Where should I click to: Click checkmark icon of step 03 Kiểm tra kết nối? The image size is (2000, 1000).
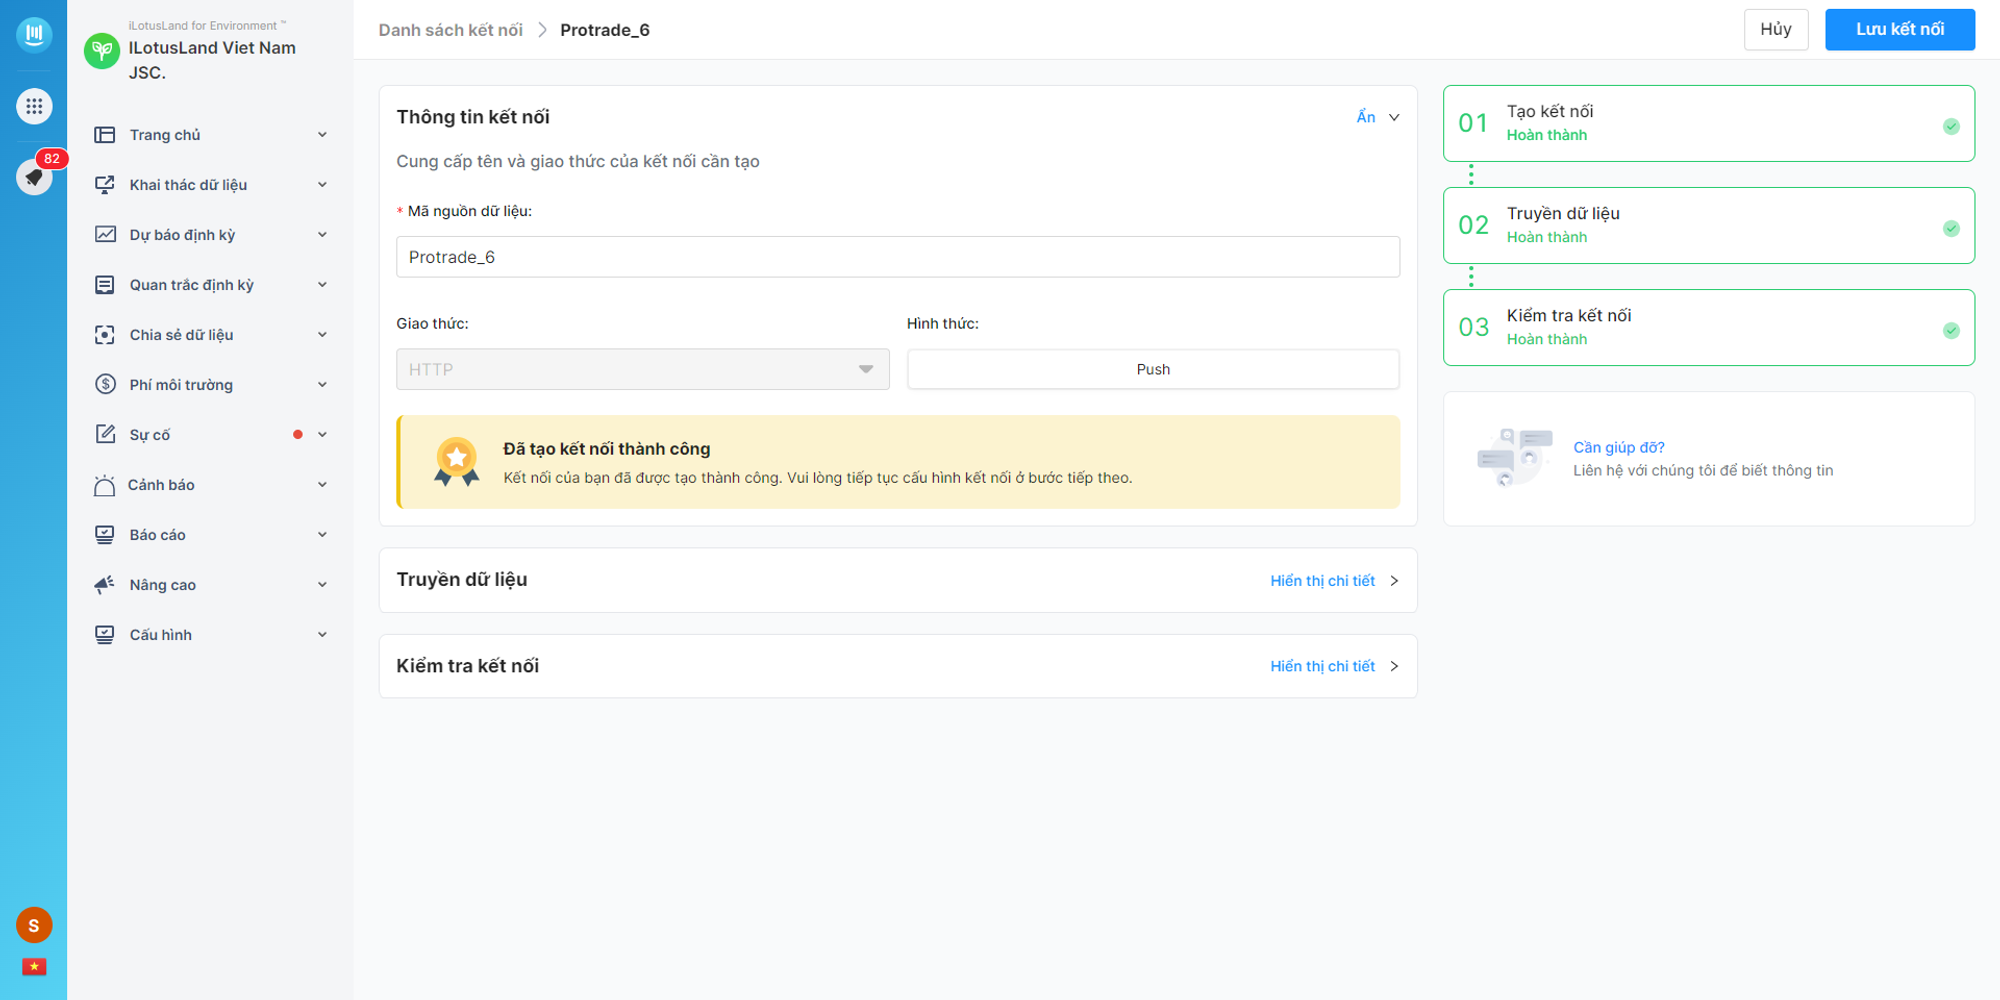click(1951, 330)
